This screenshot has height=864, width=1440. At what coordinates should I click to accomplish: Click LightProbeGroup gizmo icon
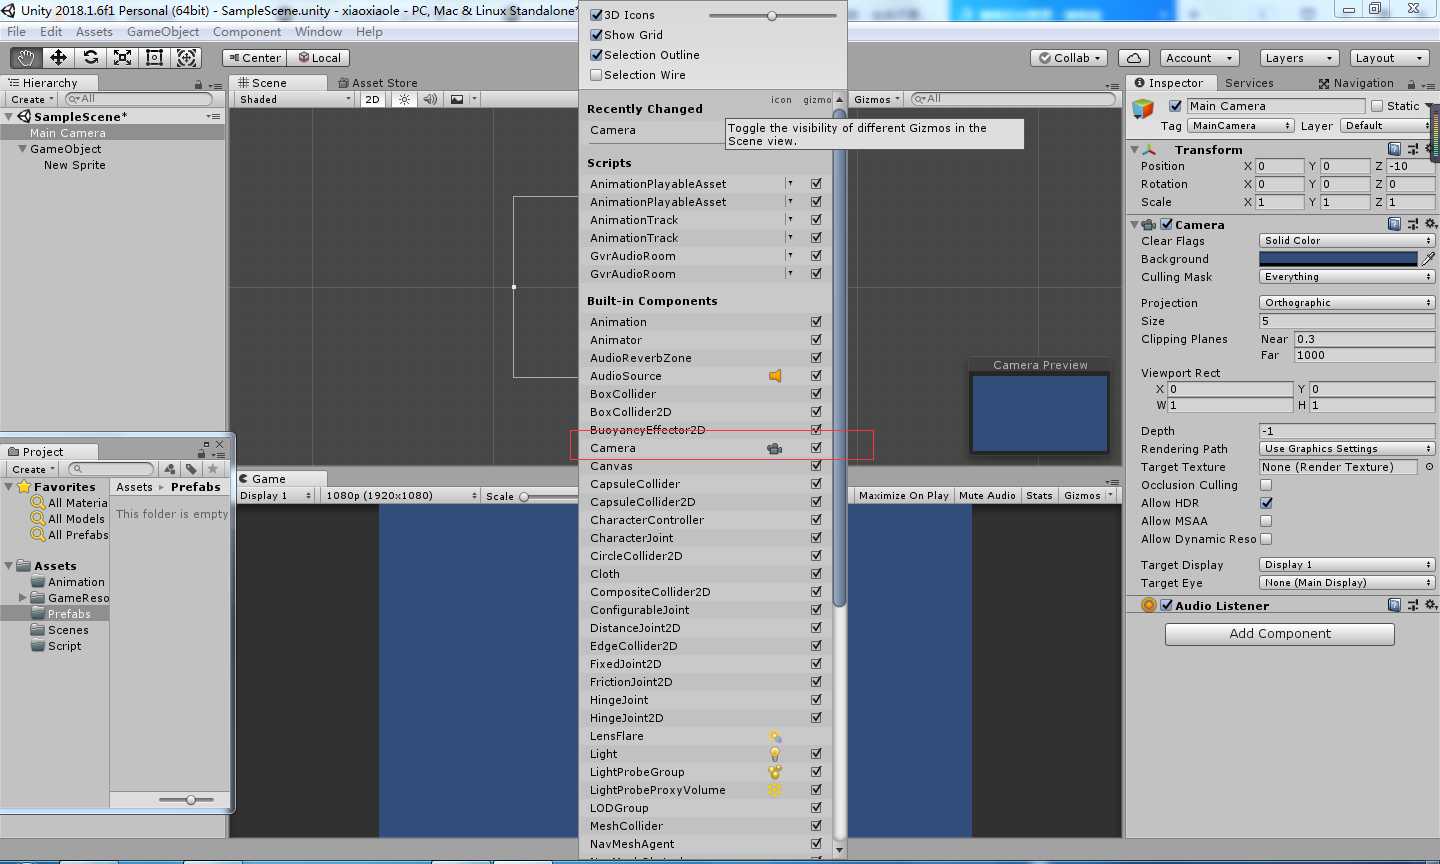774,772
